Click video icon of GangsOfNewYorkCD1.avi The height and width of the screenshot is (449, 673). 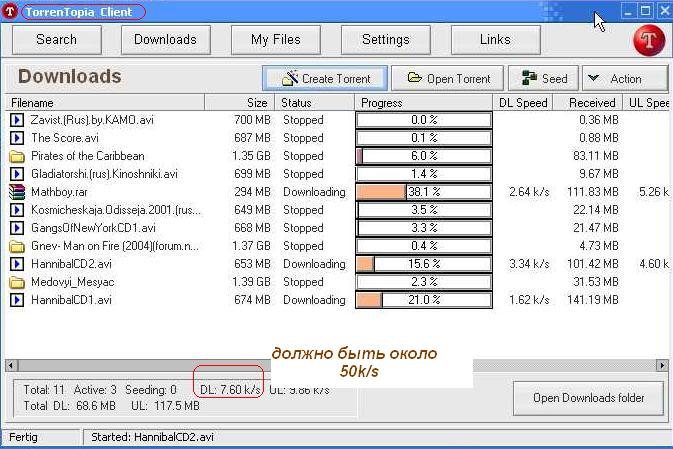[x=17, y=228]
